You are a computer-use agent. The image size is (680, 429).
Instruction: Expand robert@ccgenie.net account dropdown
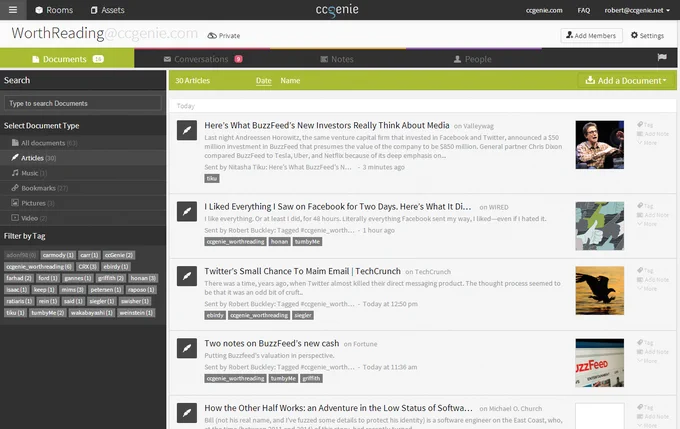(637, 10)
